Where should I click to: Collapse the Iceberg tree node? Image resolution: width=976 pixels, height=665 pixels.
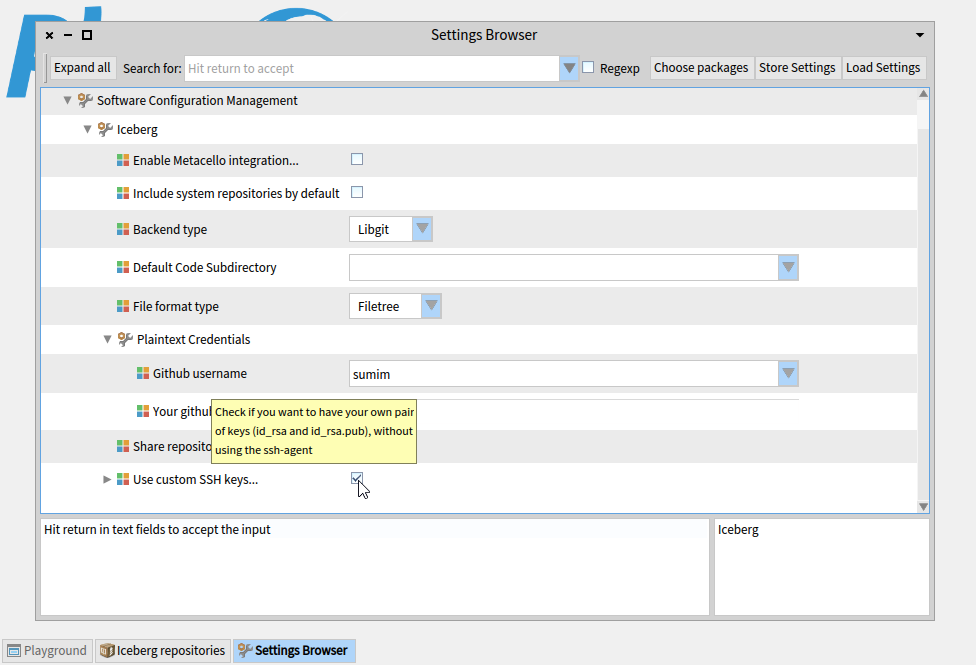[x=87, y=130]
